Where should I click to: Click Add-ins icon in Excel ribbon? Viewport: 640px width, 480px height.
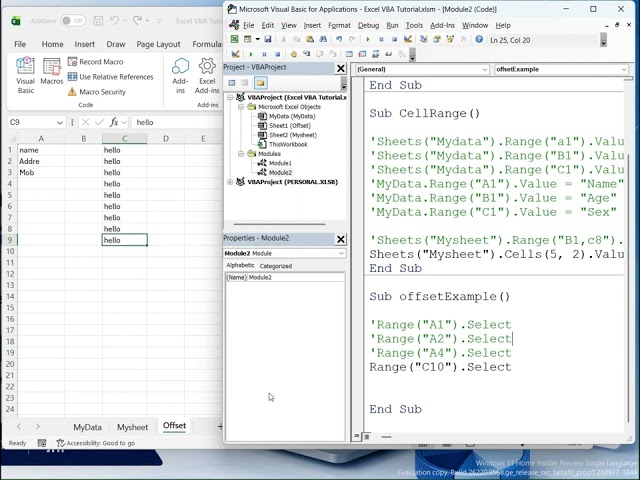coord(180,76)
